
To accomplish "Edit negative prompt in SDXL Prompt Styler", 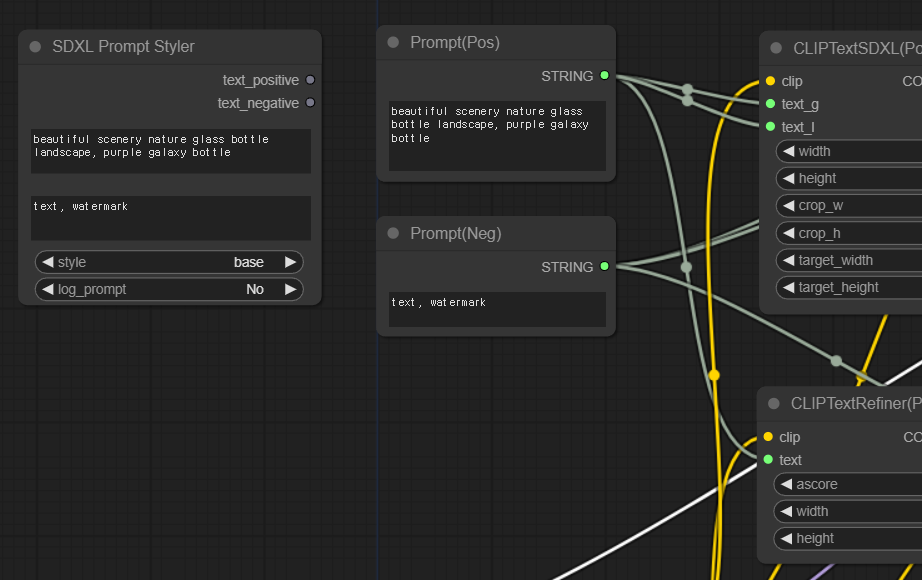I will (171, 218).
